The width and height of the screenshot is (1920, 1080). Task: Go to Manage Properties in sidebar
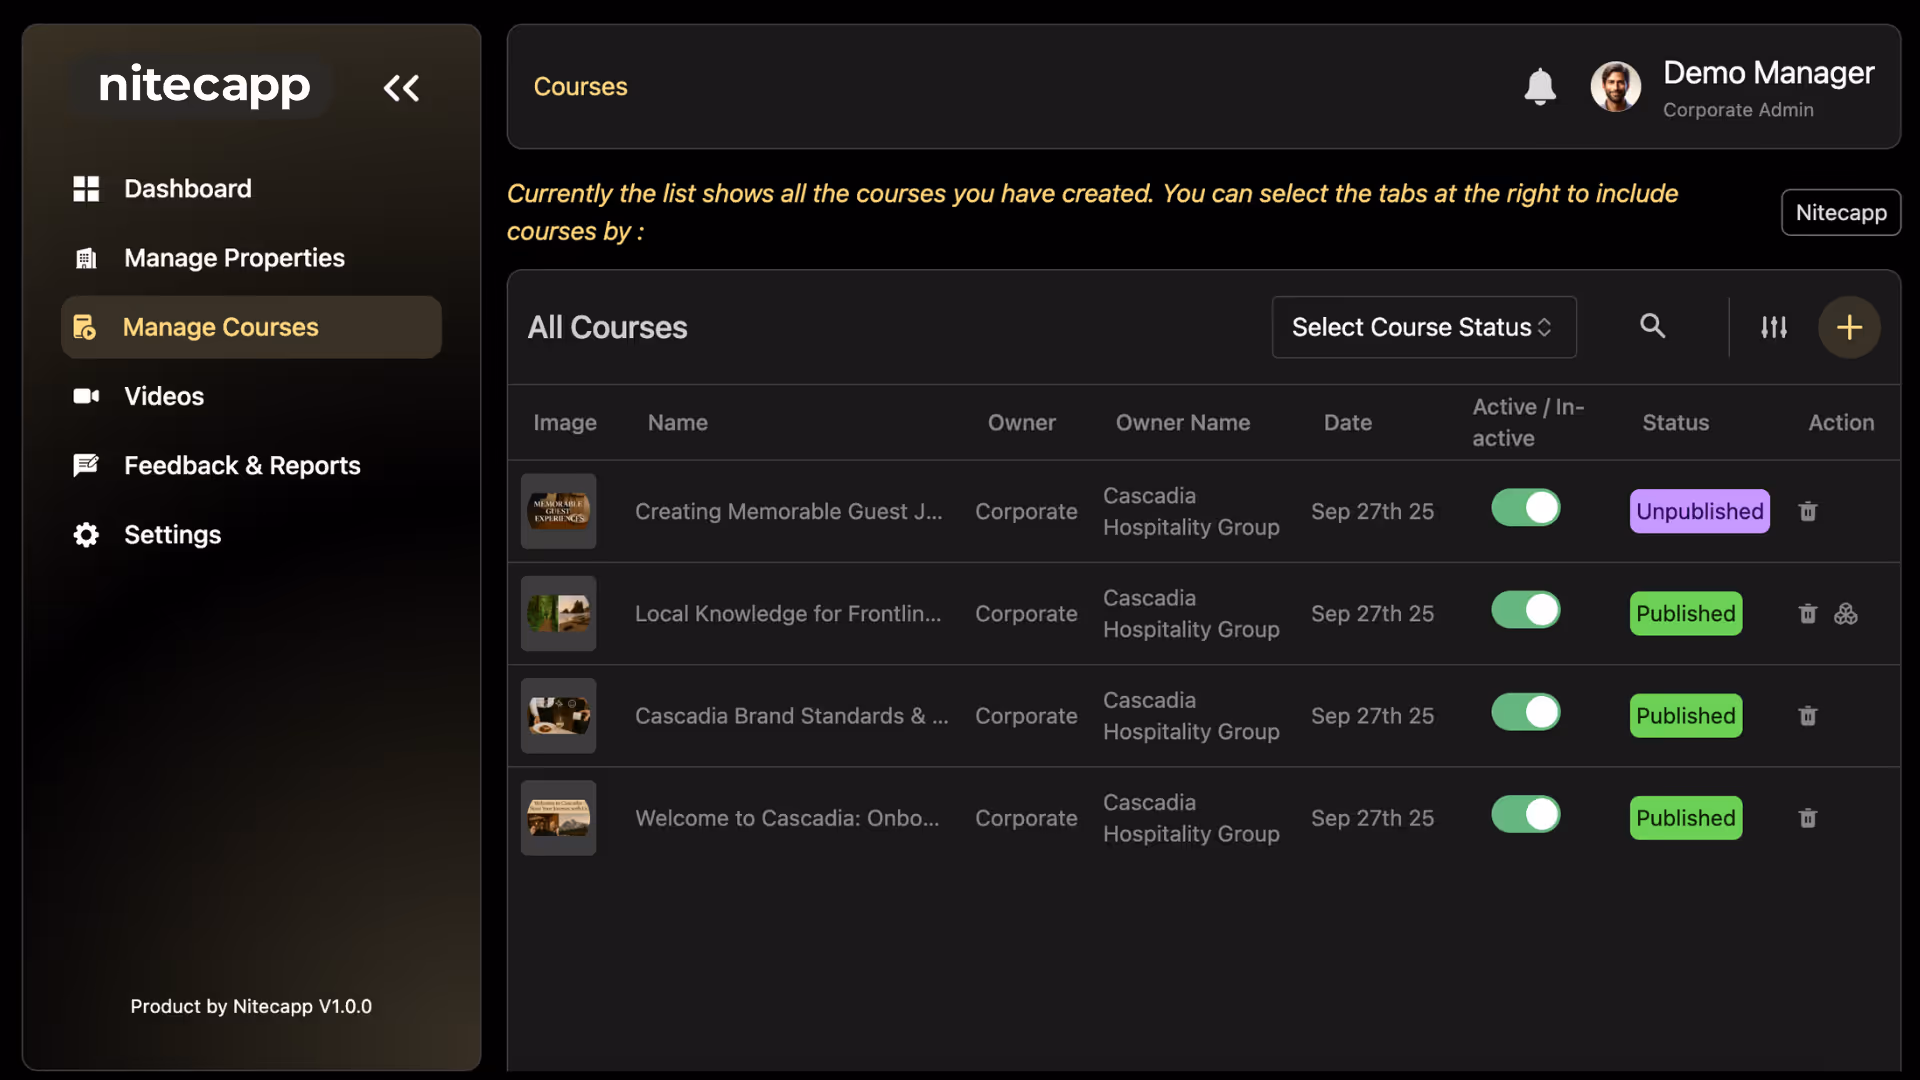point(234,258)
